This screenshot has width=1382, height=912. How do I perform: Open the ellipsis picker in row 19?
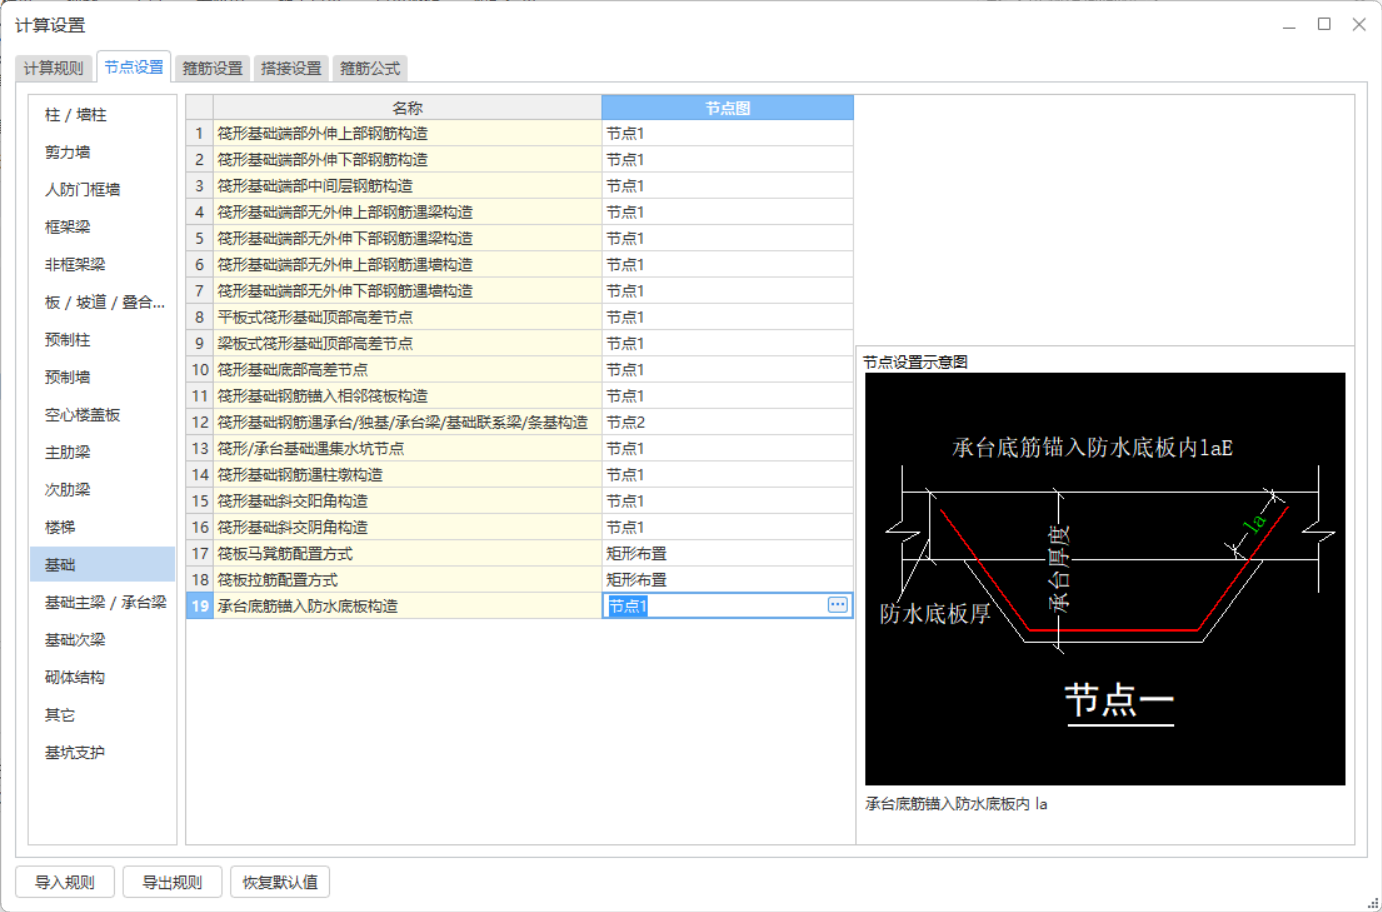[x=837, y=605]
